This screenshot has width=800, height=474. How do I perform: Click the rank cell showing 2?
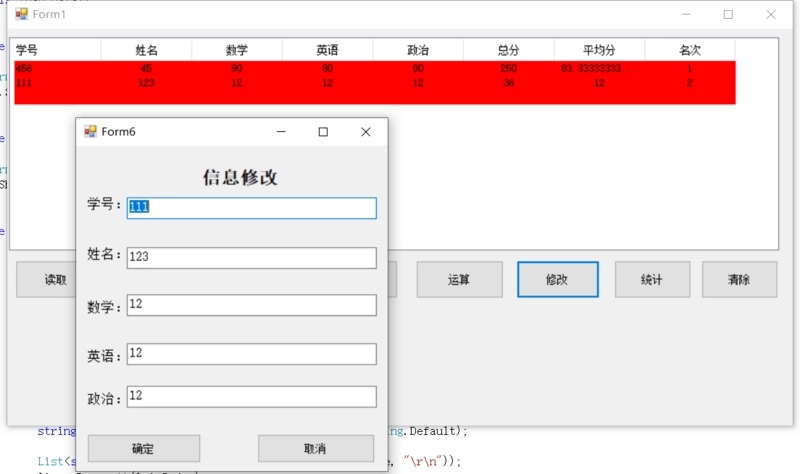(x=690, y=83)
